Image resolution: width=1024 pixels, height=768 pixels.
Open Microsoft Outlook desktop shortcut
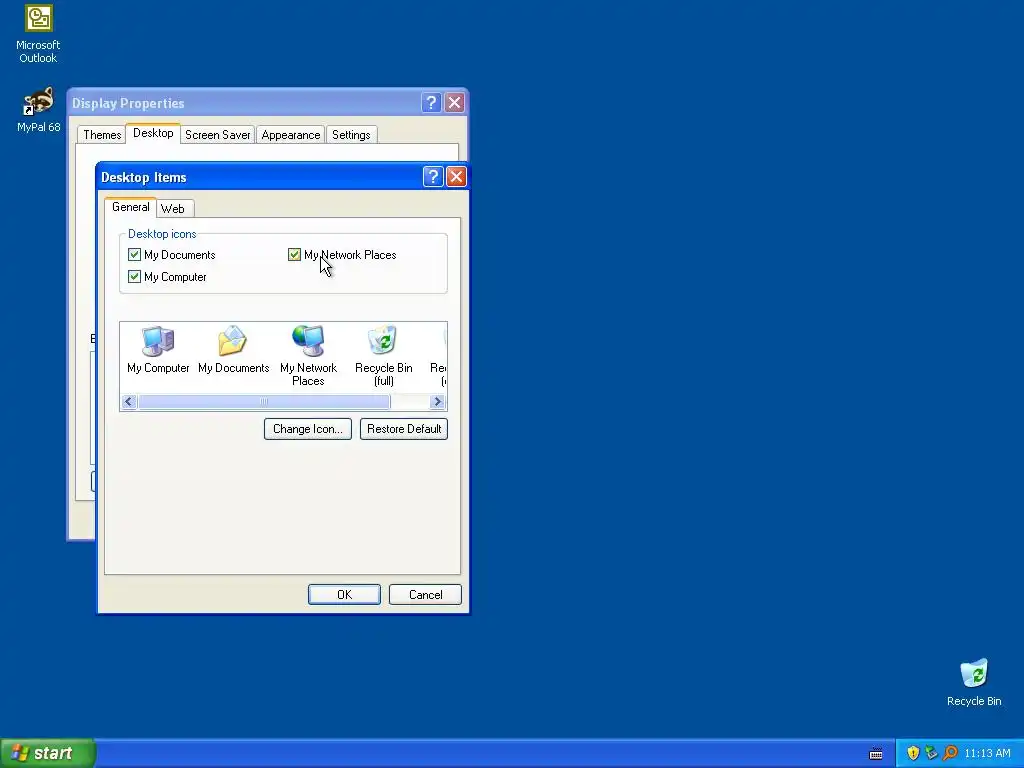pos(38,34)
